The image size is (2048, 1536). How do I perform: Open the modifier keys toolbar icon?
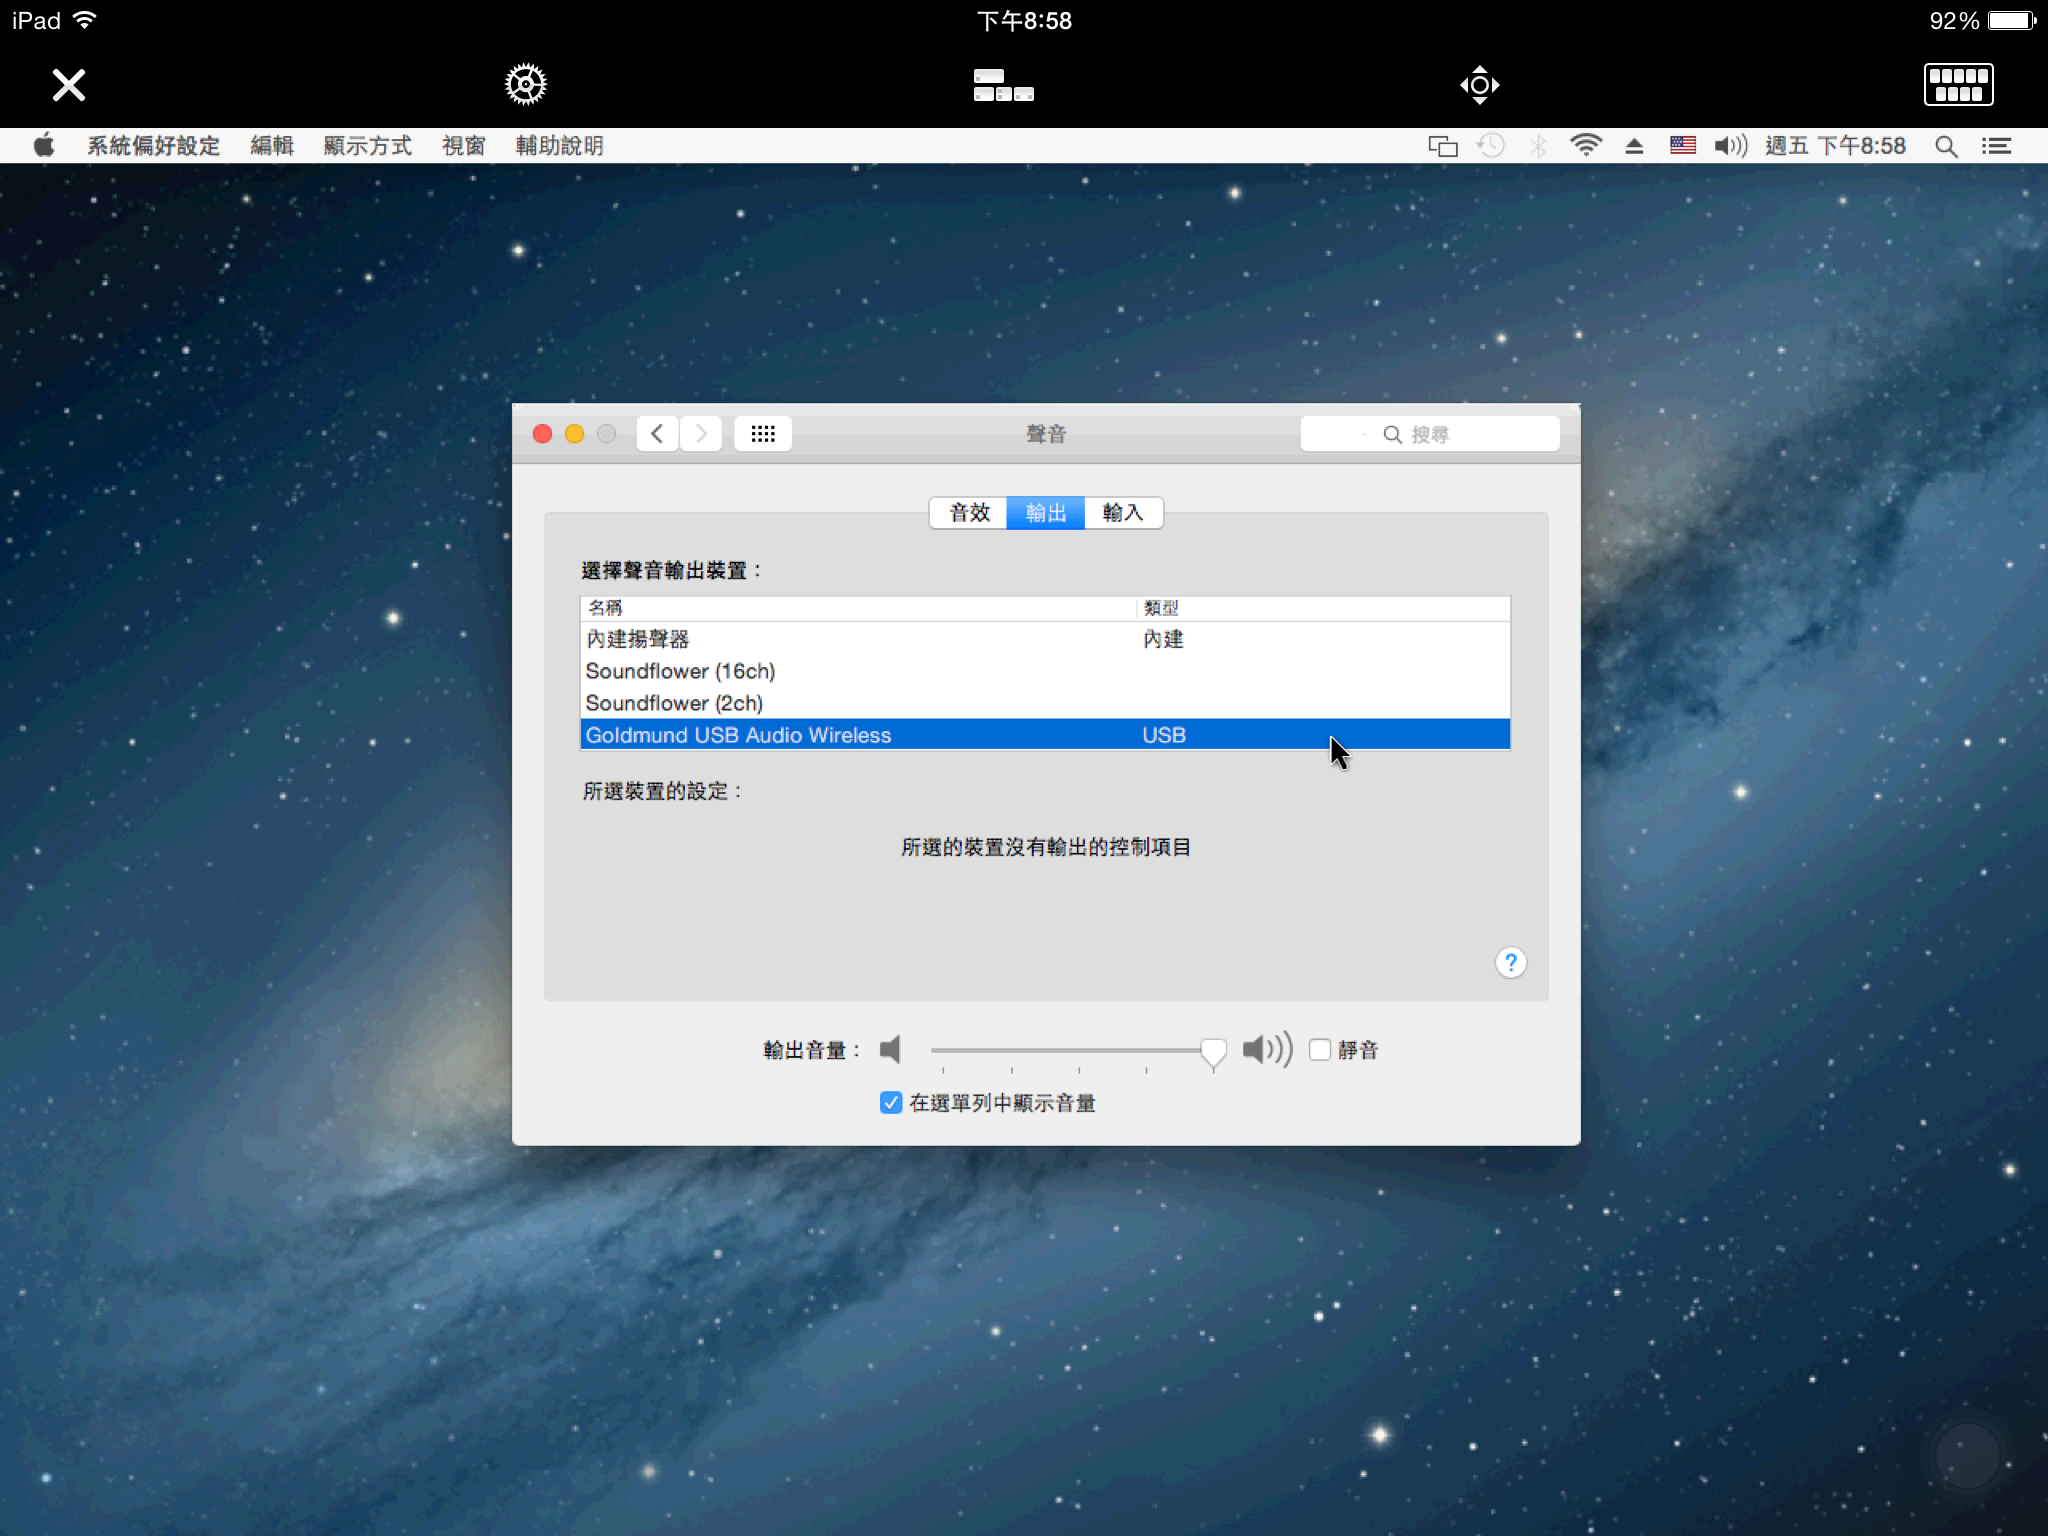point(1003,85)
